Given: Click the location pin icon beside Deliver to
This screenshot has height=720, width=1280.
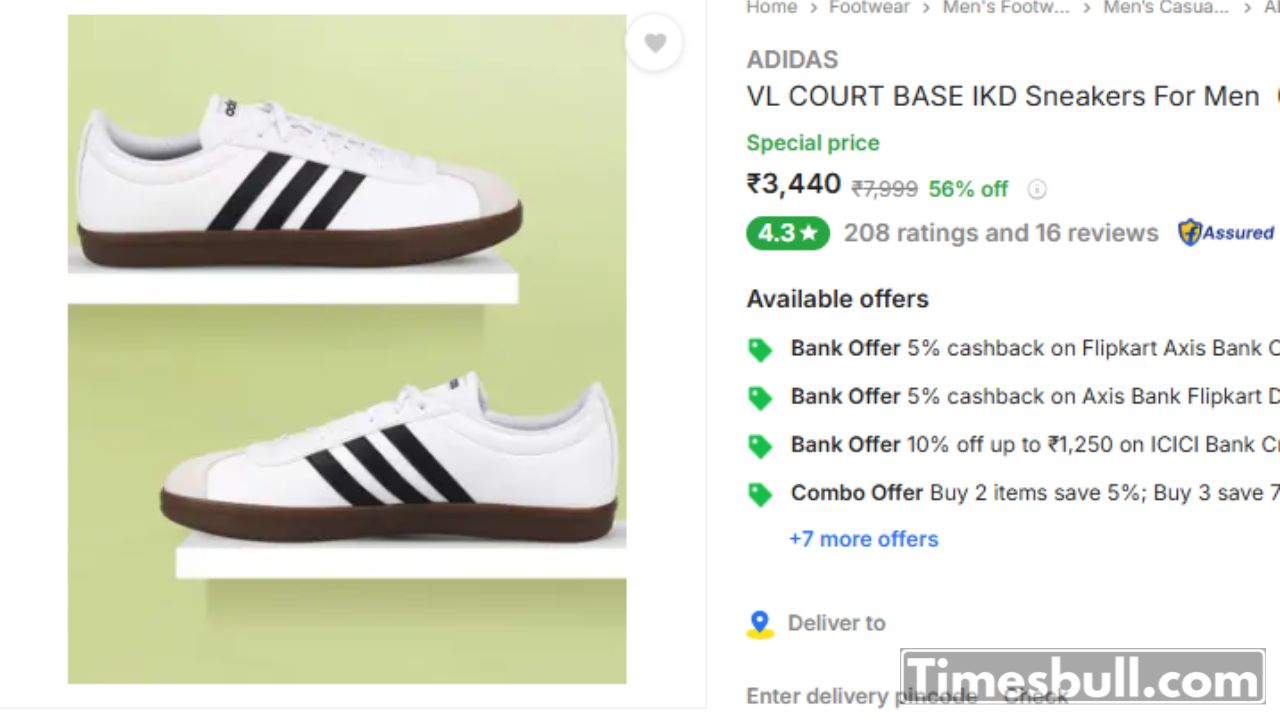Looking at the screenshot, I should [x=760, y=624].
